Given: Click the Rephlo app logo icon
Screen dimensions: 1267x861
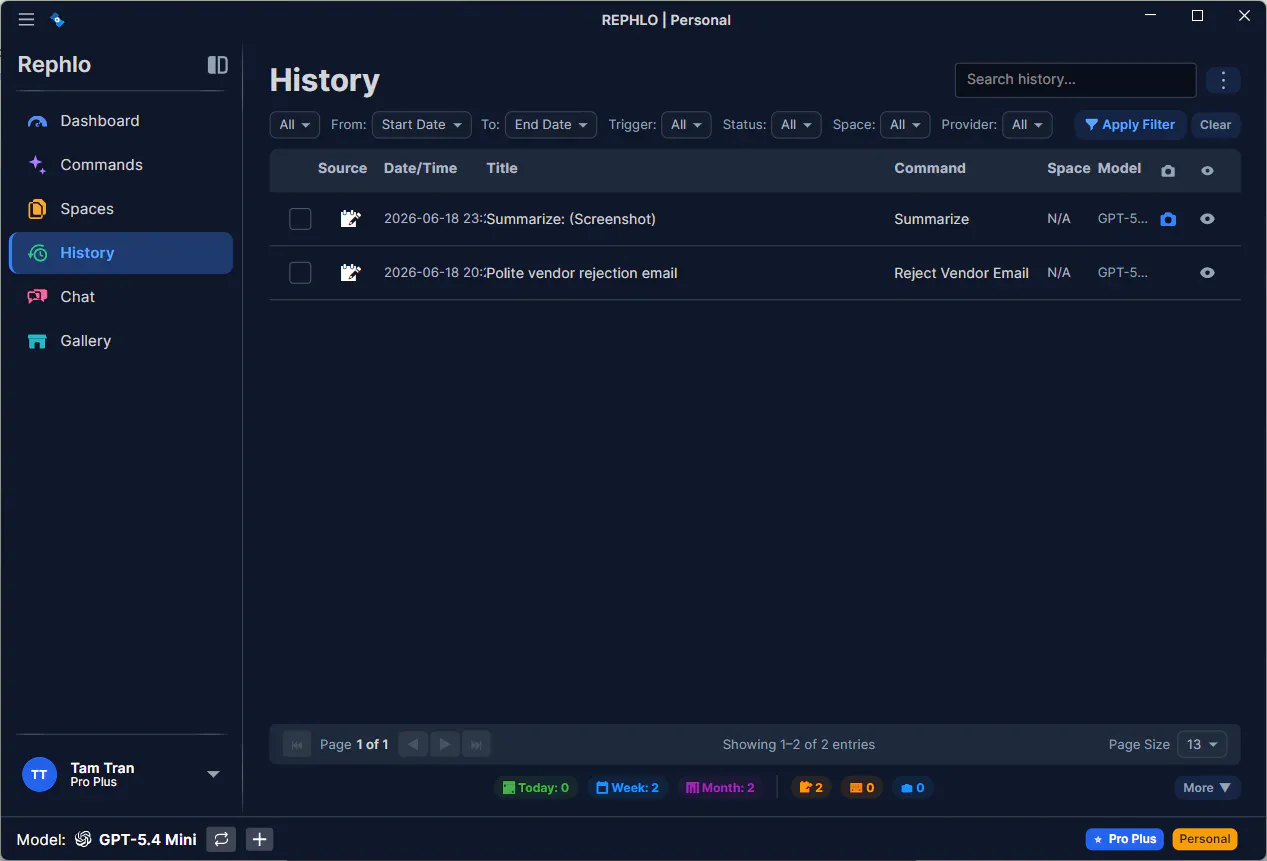Looking at the screenshot, I should pyautogui.click(x=57, y=20).
